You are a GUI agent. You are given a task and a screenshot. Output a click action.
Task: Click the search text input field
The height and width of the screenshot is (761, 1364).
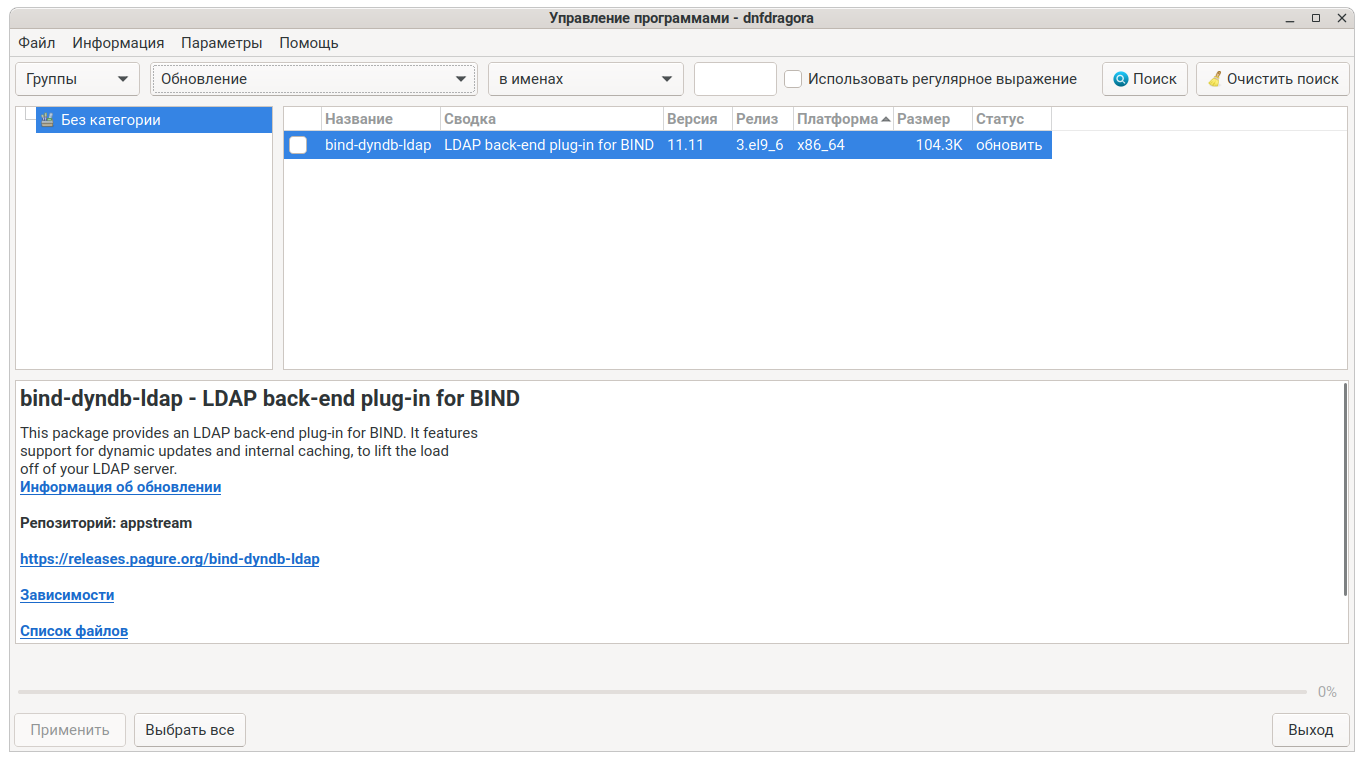(x=735, y=79)
